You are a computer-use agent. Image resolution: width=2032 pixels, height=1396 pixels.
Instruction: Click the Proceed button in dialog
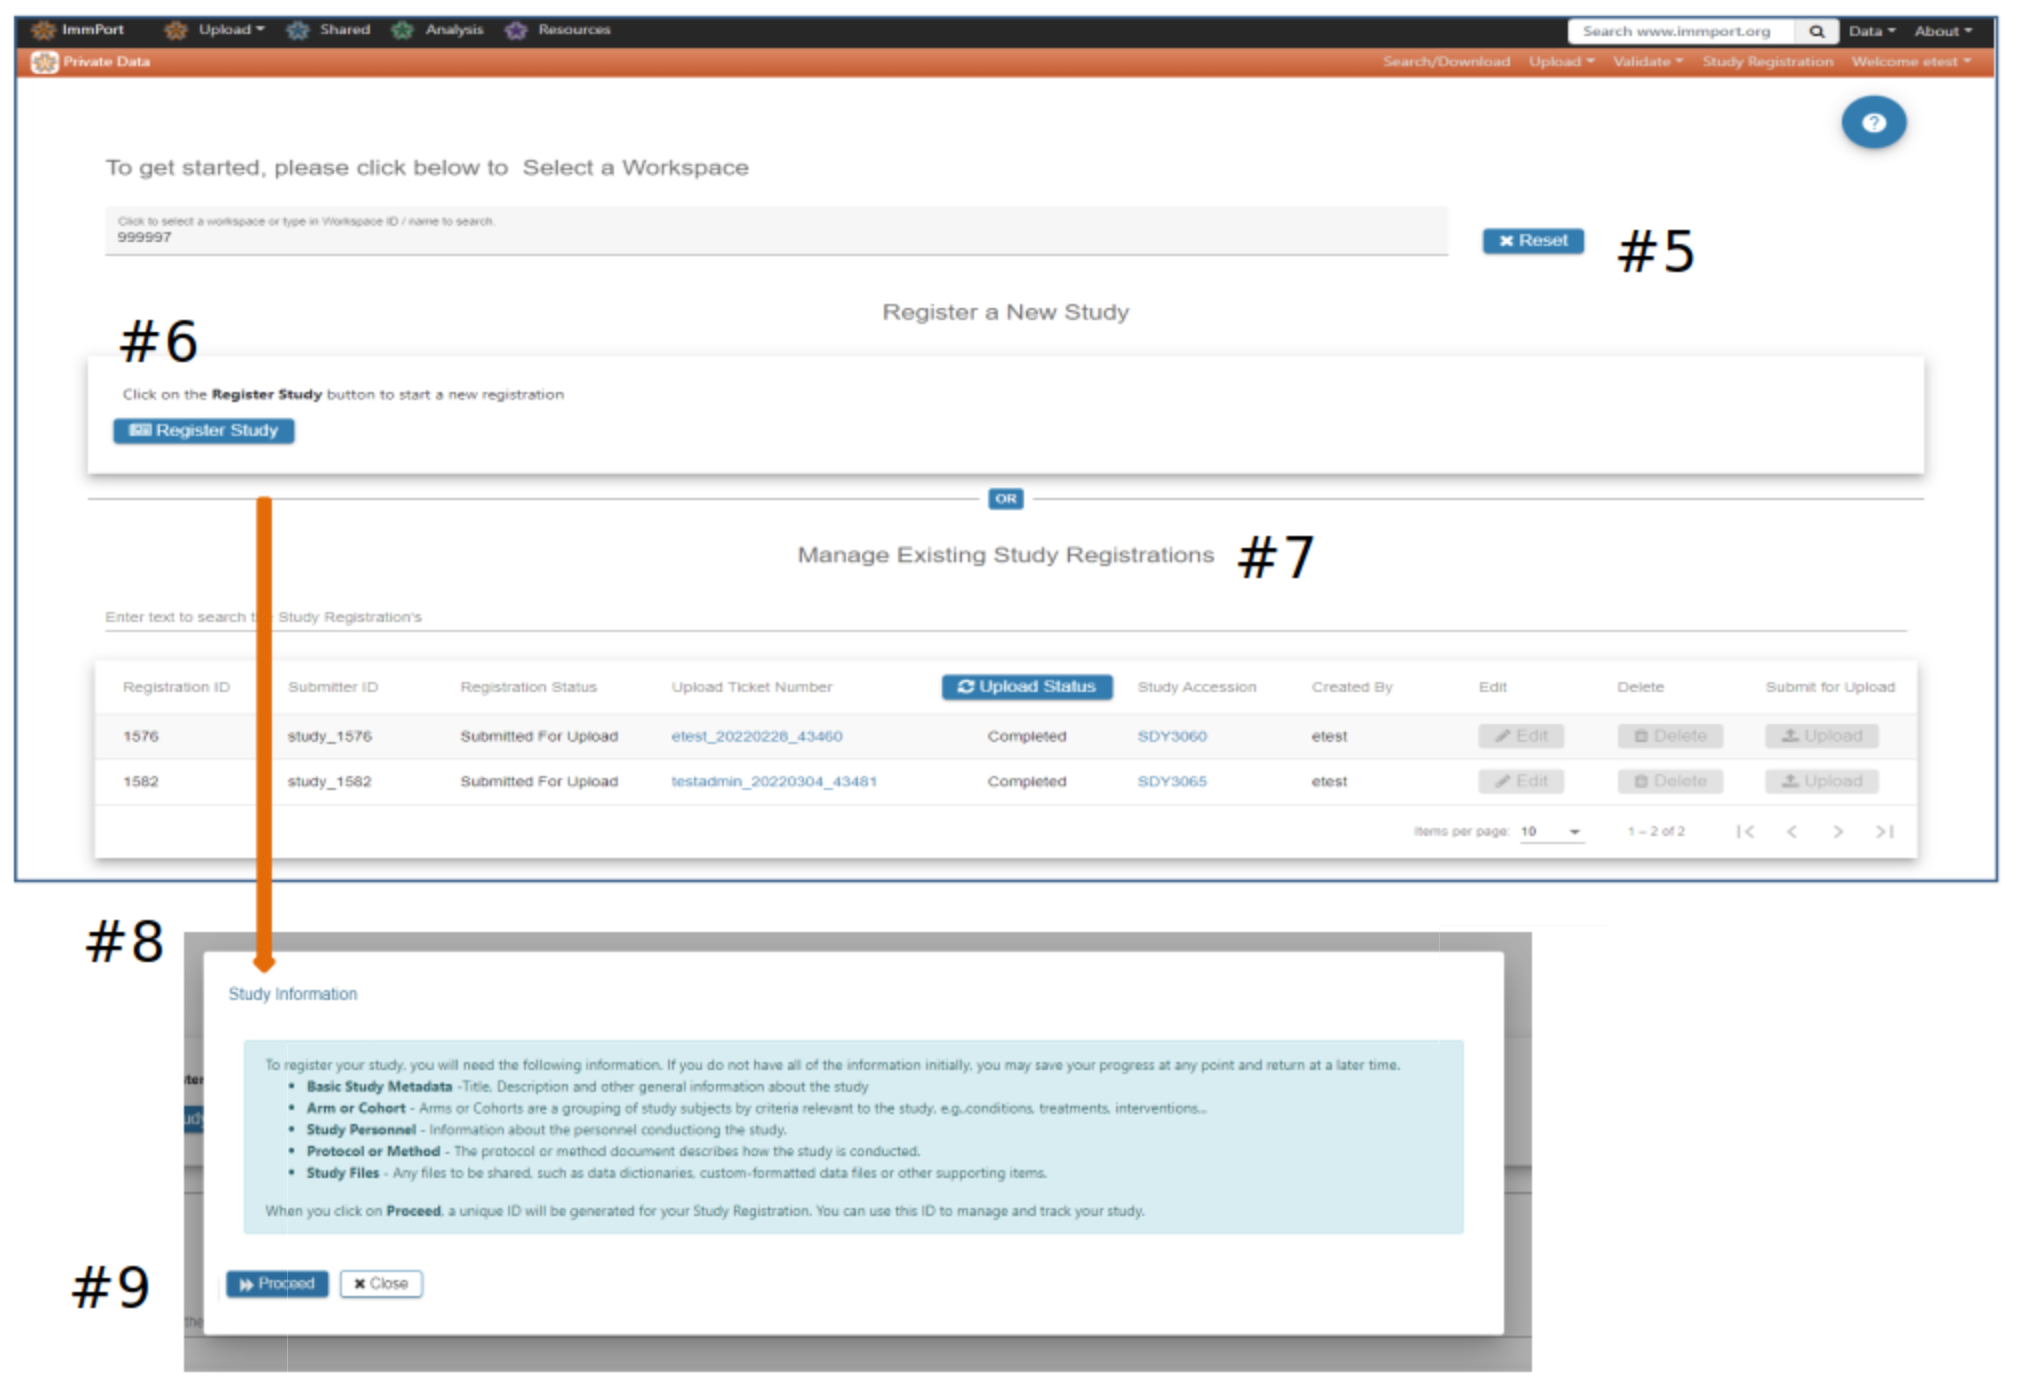277,1284
